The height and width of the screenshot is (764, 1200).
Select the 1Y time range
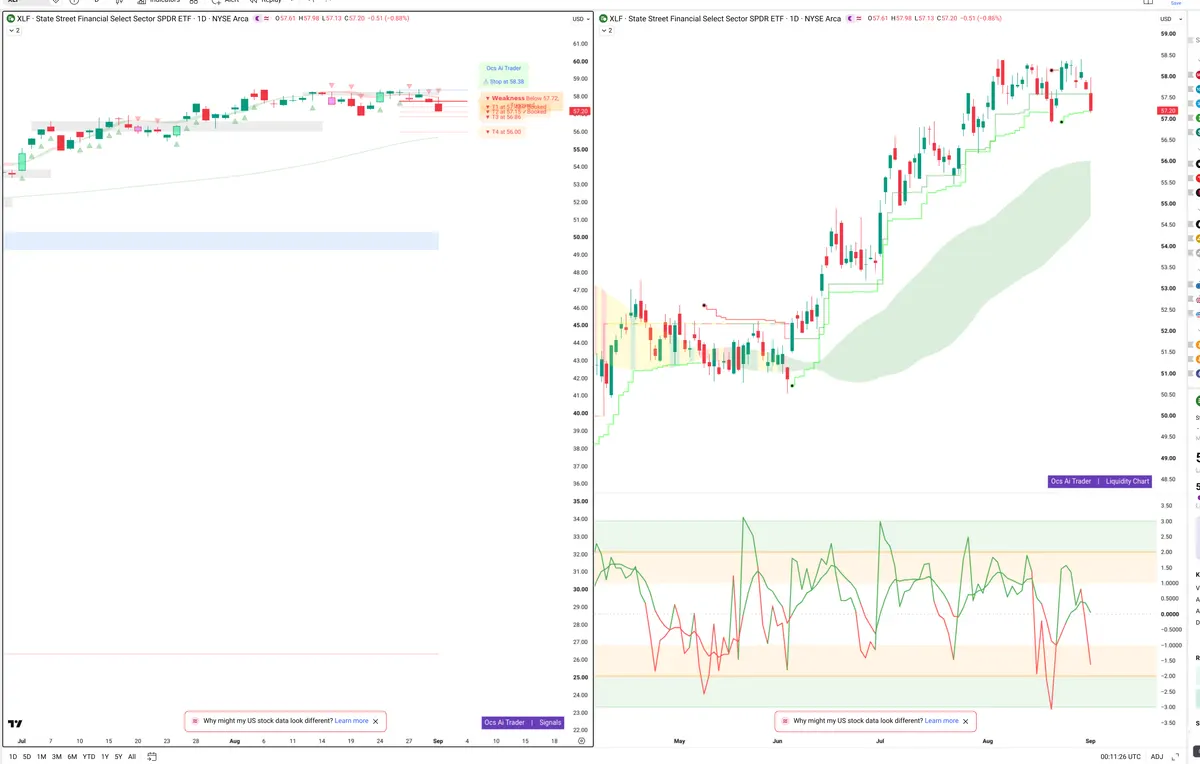pyautogui.click(x=105, y=757)
